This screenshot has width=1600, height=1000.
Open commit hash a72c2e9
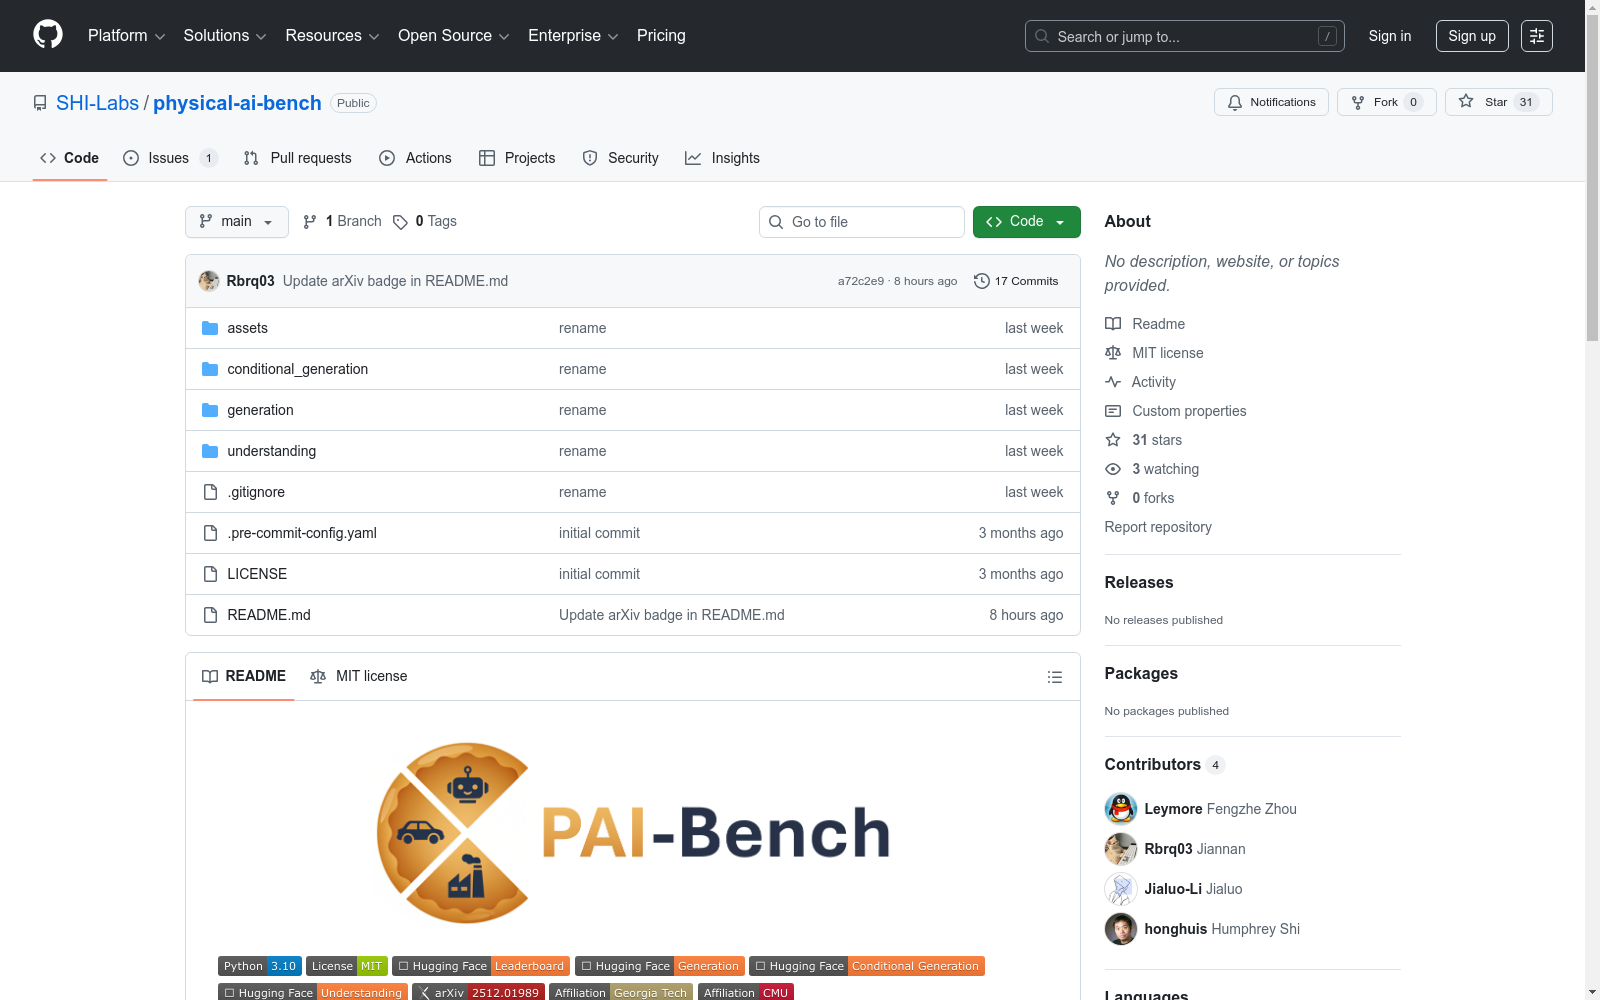coord(861,281)
